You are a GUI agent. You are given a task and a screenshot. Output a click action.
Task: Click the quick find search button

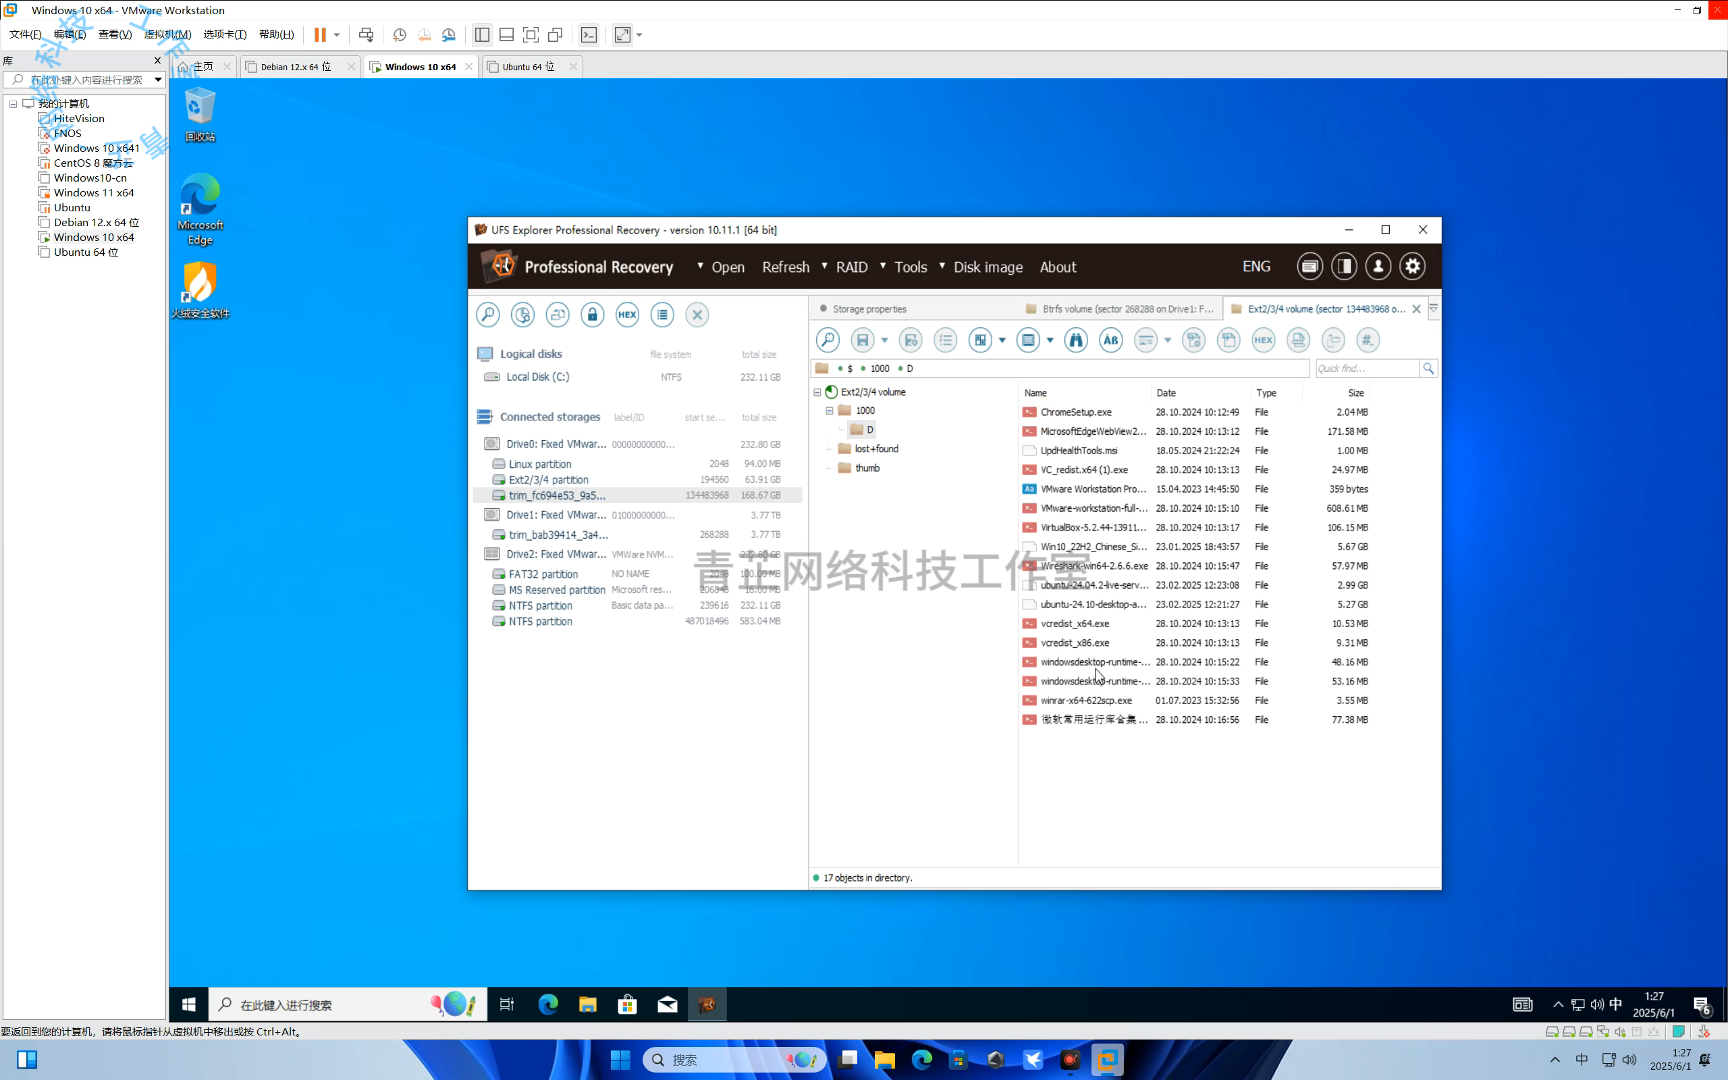(x=1428, y=369)
